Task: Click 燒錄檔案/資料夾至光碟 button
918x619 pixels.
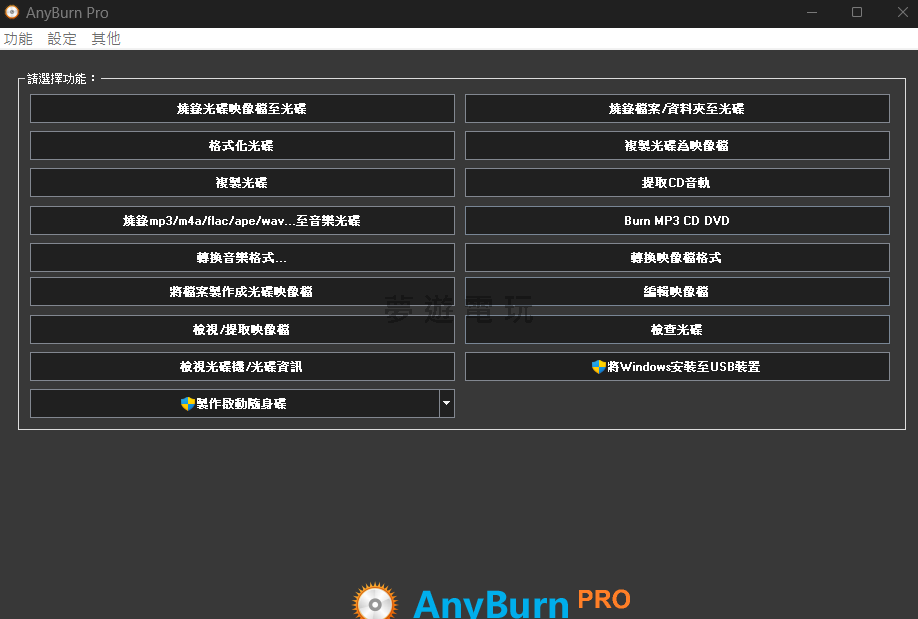Action: point(677,108)
